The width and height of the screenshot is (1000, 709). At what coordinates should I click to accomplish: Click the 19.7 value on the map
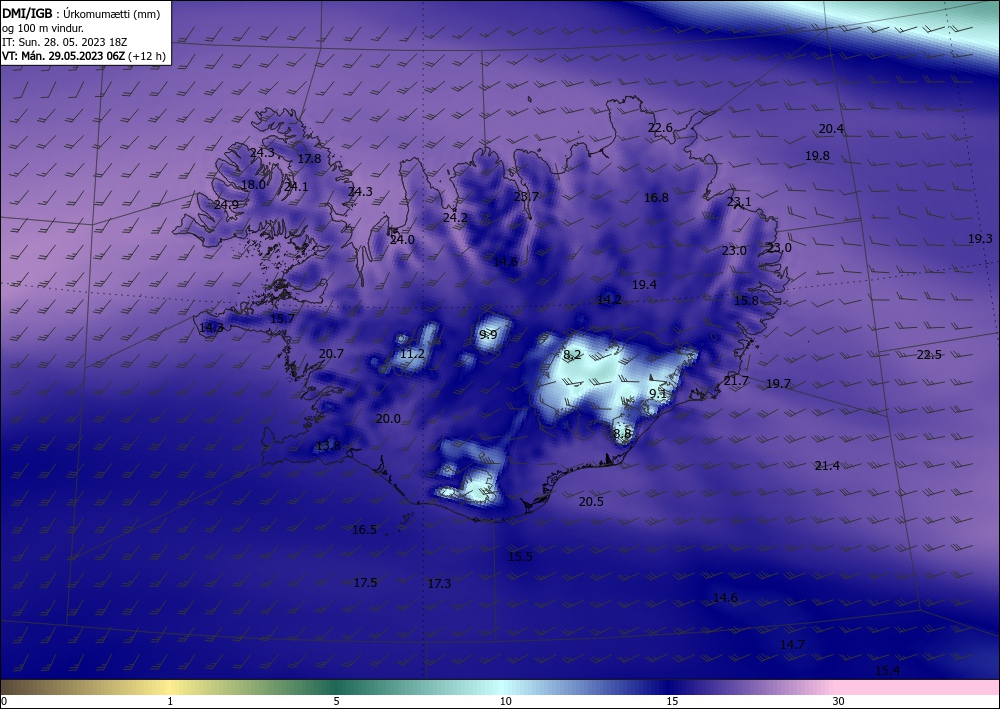tap(778, 384)
